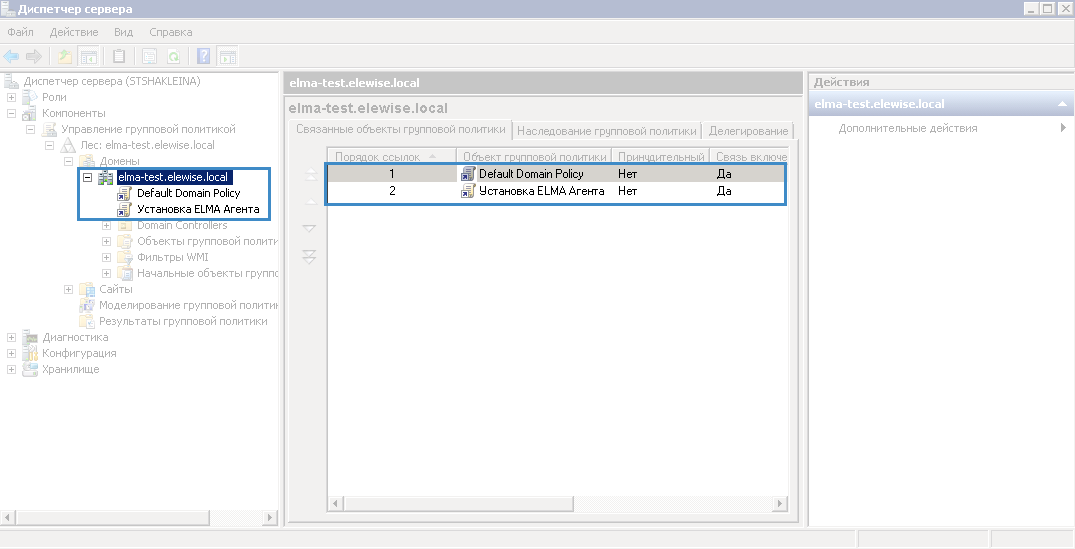Select Установка ELMA Агента row in list
The width and height of the screenshot is (1075, 549).
557,191
